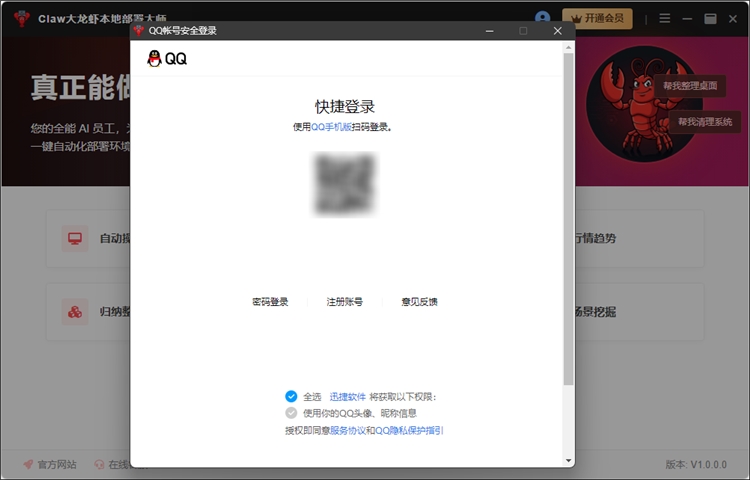Close the Claw大龙虾 main window

click(733, 19)
